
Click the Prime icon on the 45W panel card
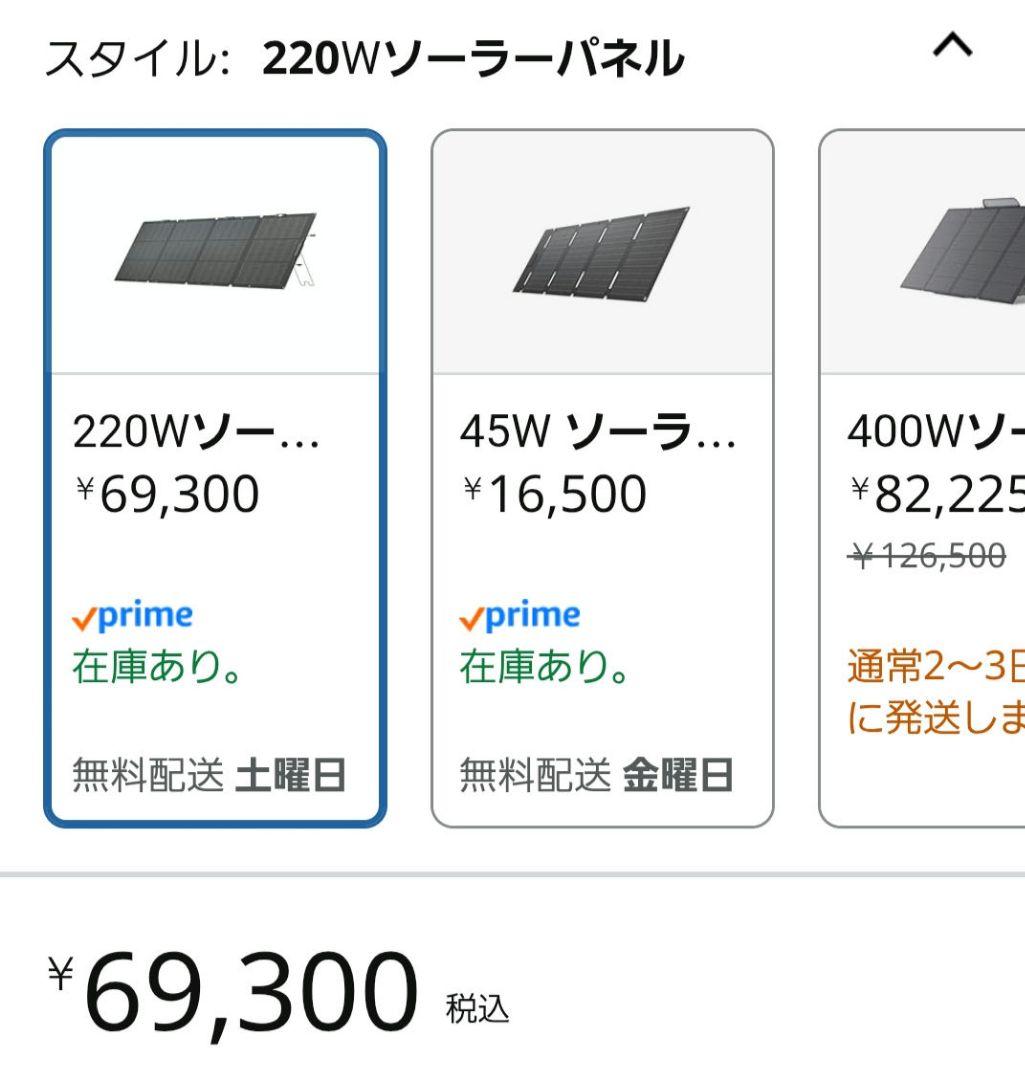tap(520, 615)
